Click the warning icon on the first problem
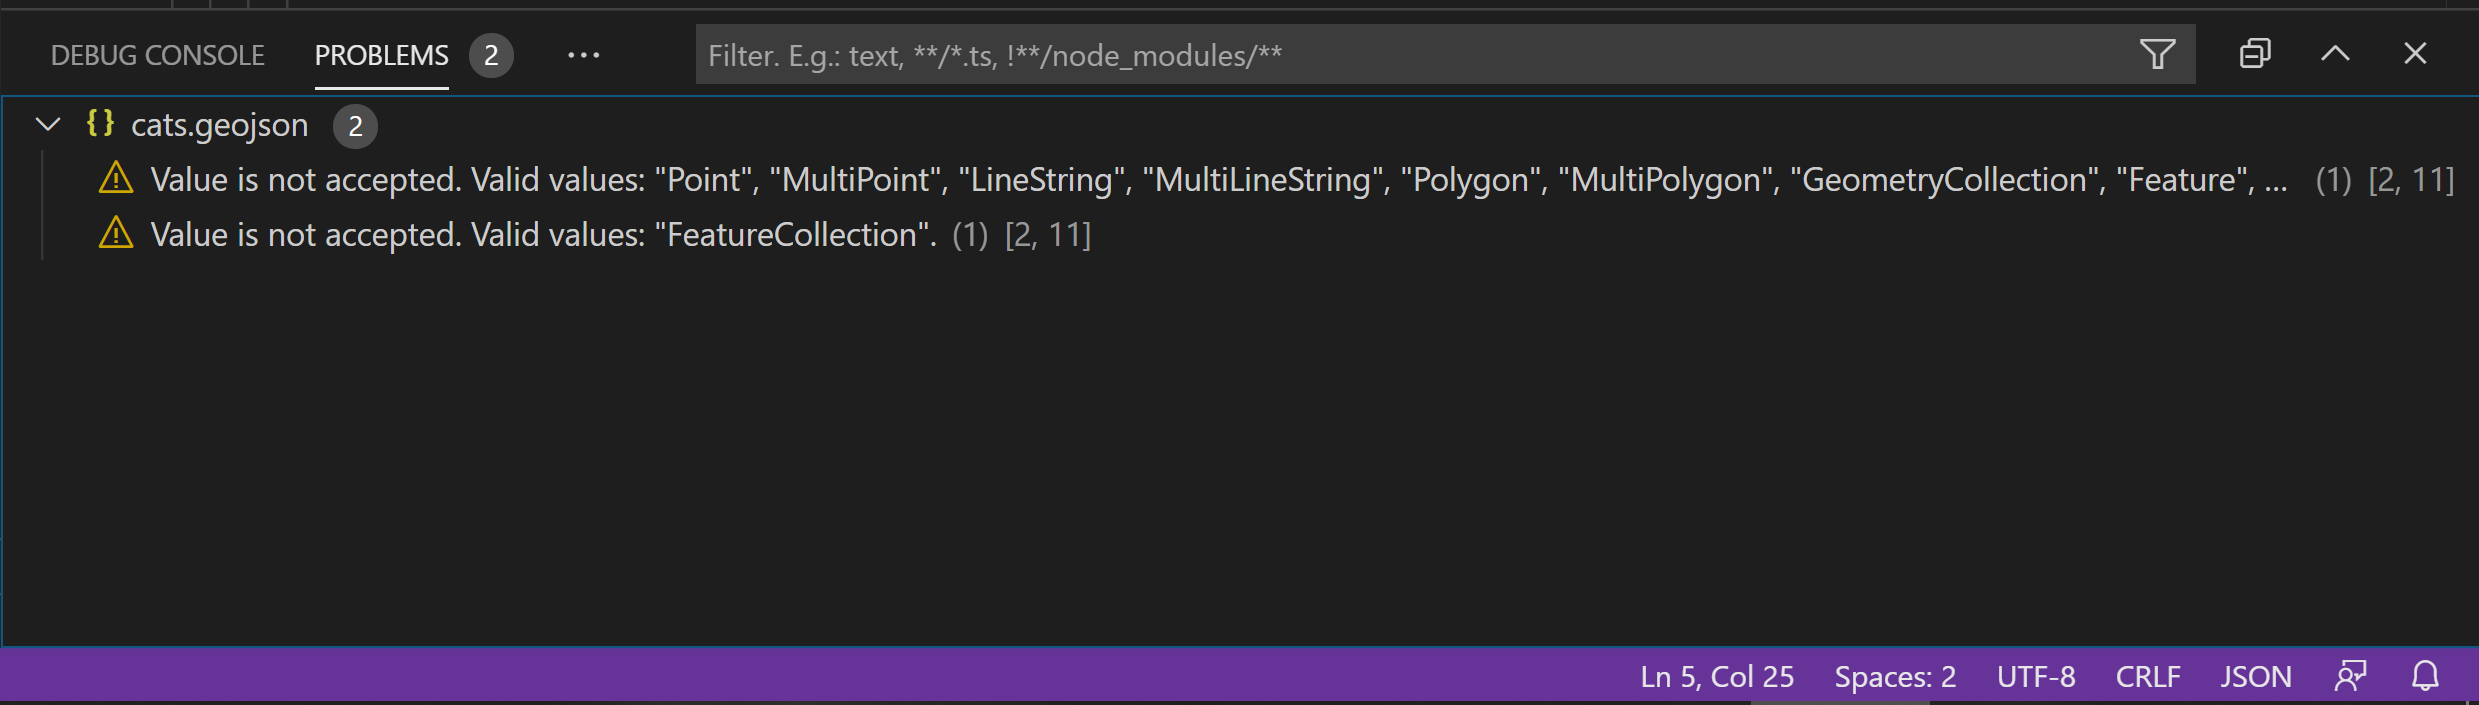The image size is (2479, 705). coord(116,179)
